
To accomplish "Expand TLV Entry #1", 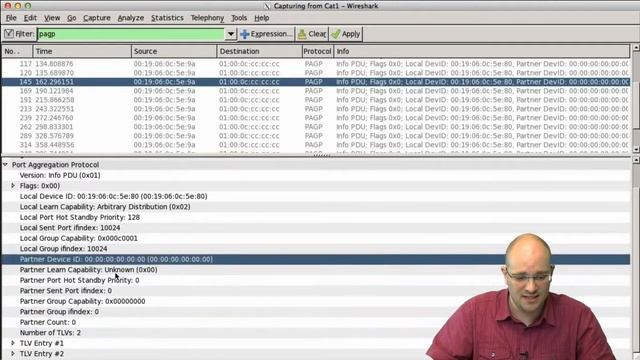I will 13,343.
